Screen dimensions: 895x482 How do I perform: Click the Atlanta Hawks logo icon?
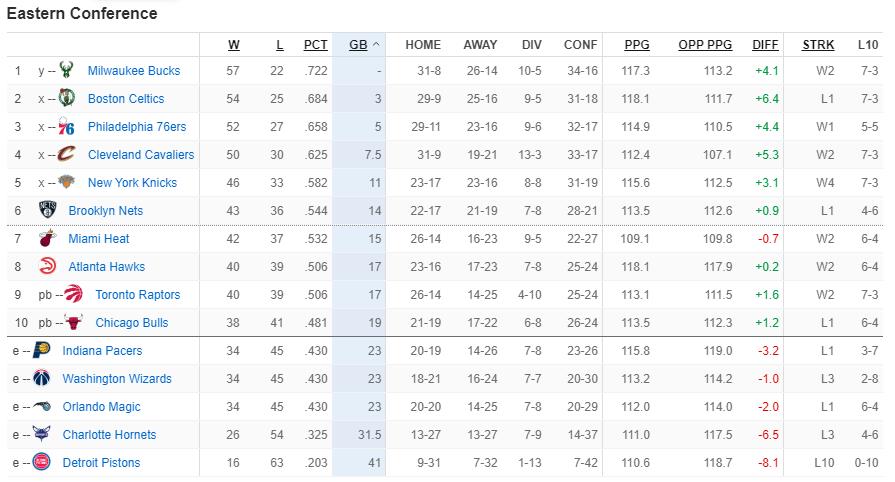coord(47,266)
